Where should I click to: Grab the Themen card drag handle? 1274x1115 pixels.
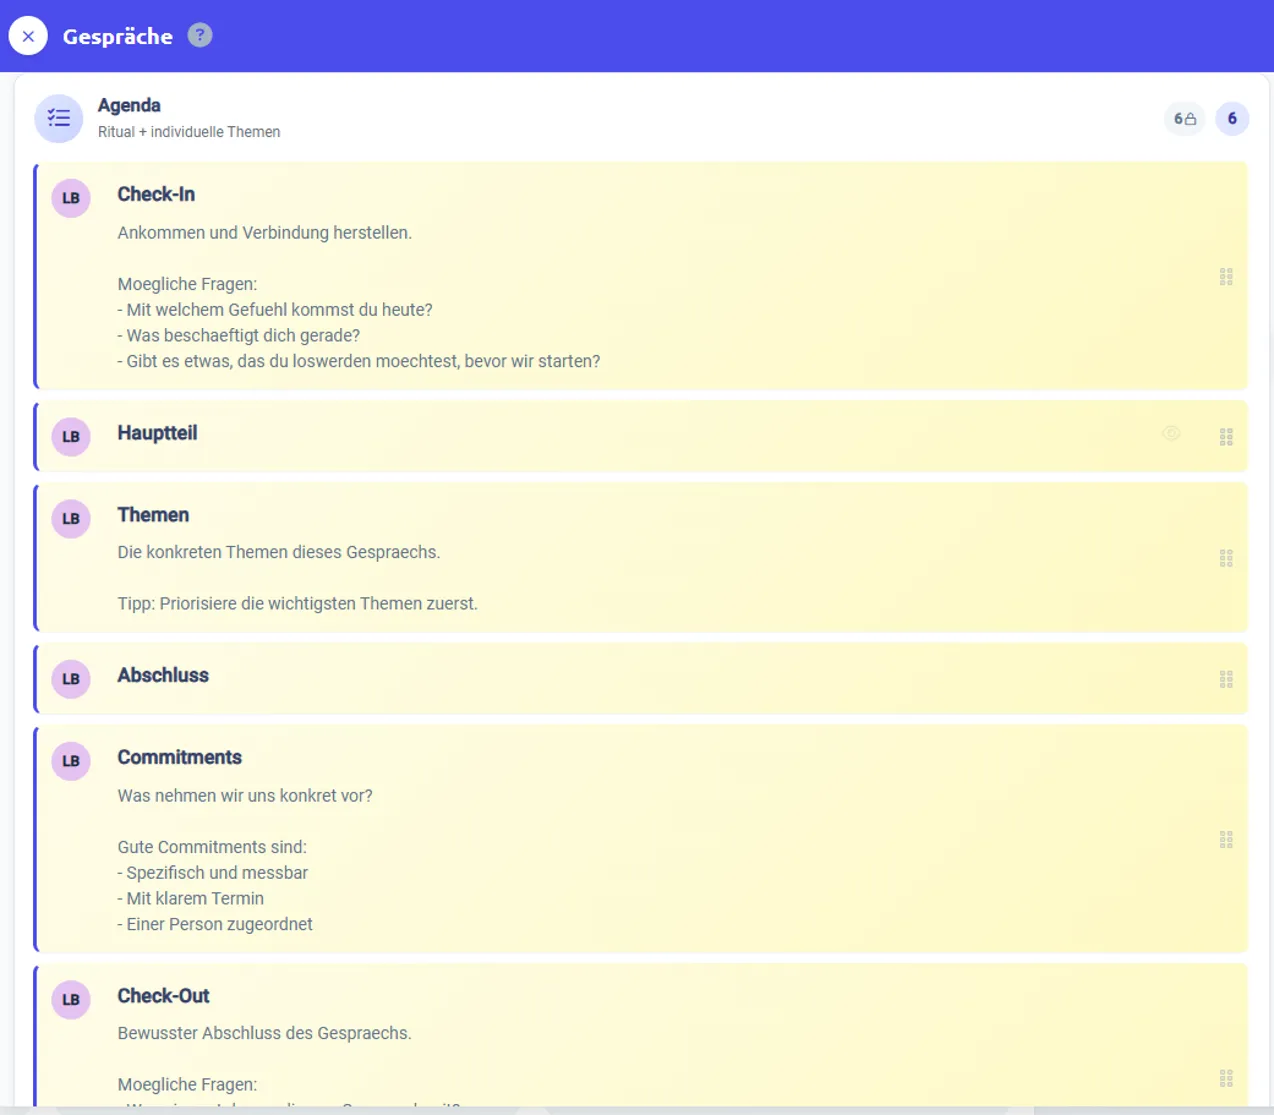coord(1226,558)
